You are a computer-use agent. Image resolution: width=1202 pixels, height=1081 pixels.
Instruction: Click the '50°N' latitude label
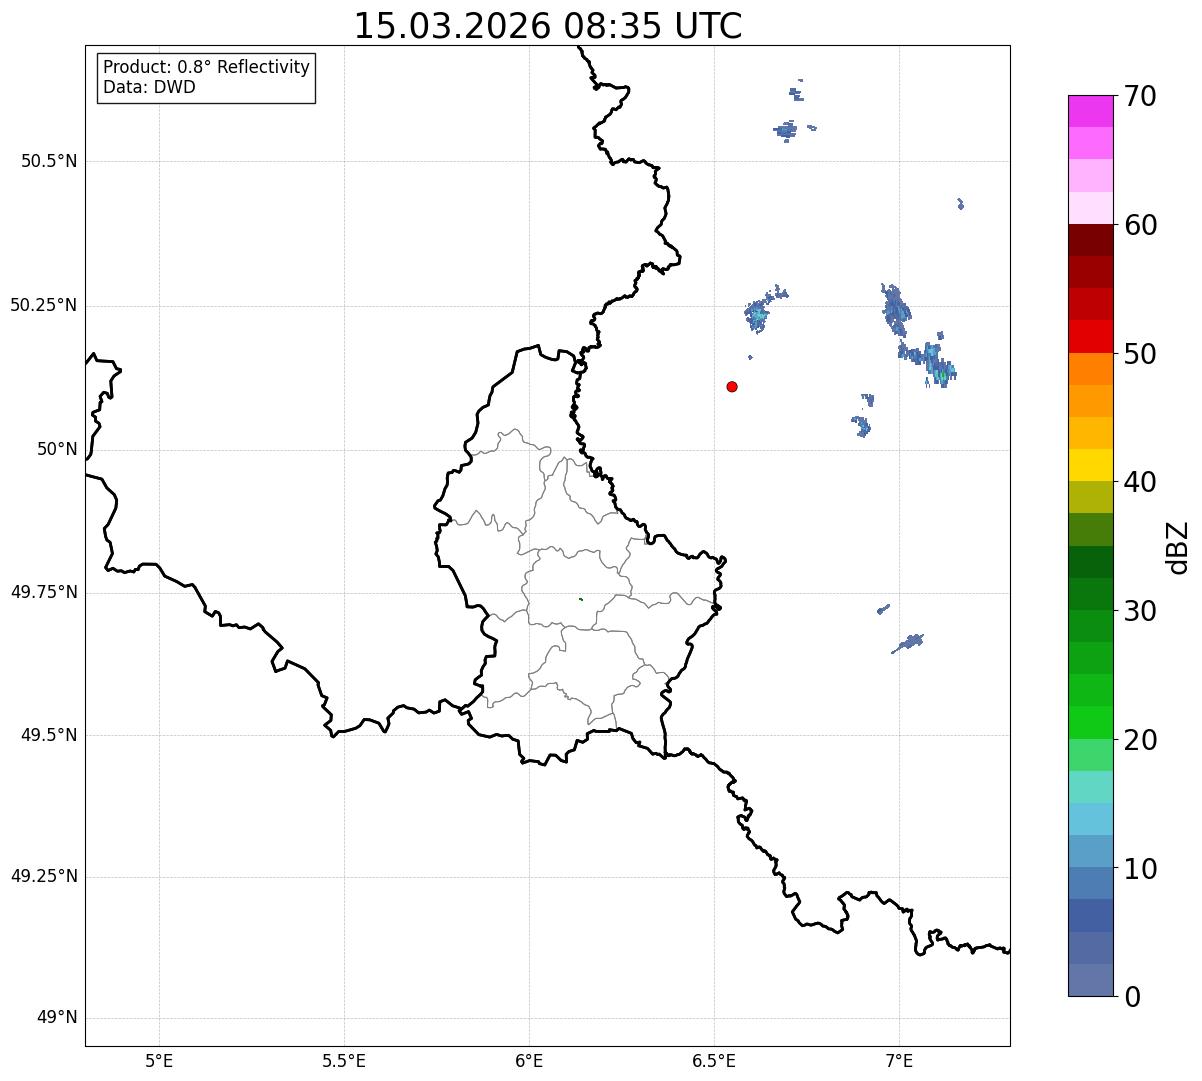[57, 449]
